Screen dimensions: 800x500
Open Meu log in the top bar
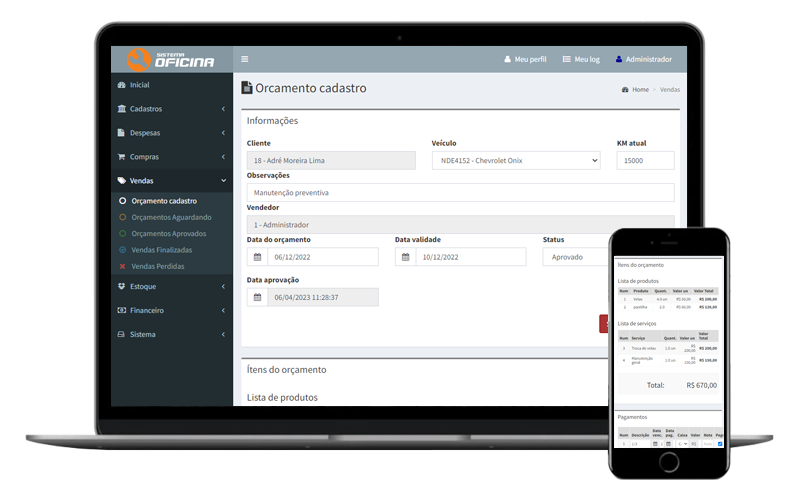pyautogui.click(x=581, y=60)
